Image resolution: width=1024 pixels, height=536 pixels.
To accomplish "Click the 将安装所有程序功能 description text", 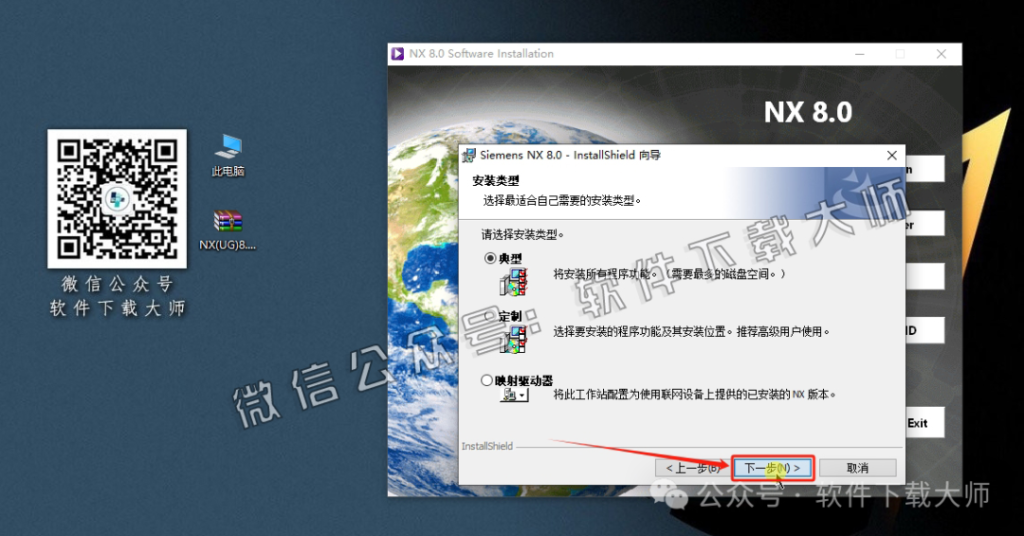I will (669, 274).
